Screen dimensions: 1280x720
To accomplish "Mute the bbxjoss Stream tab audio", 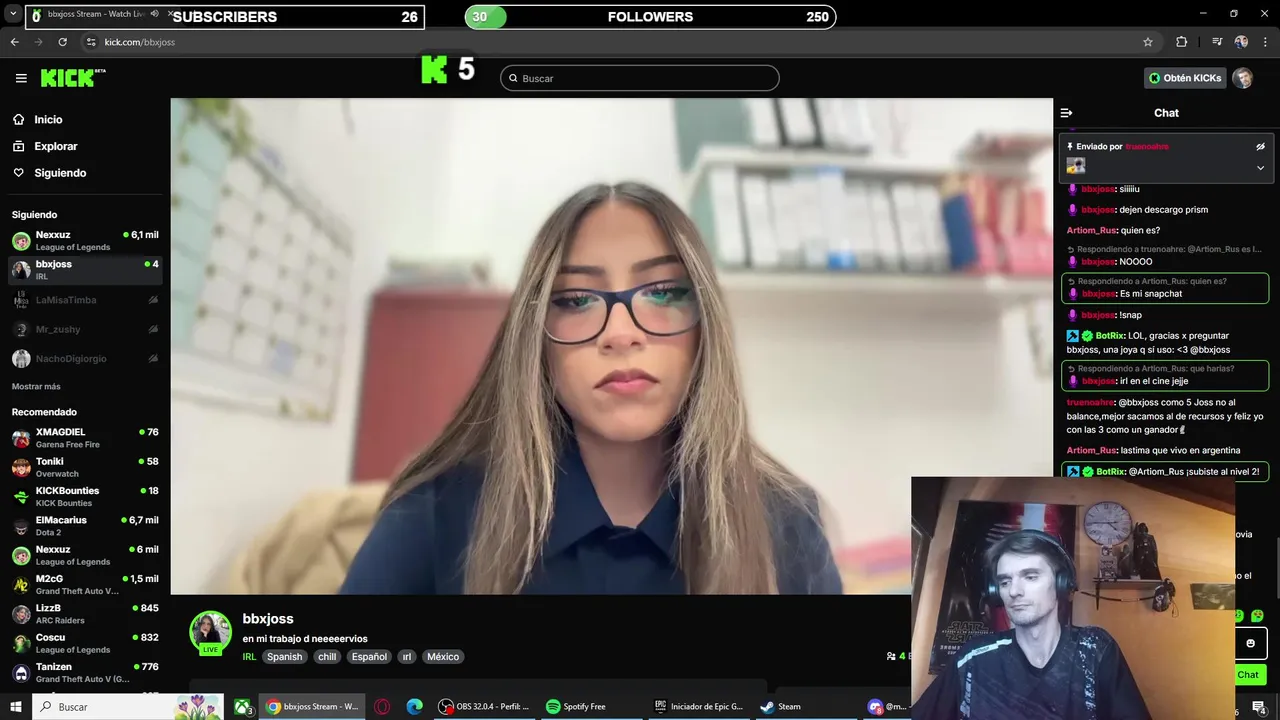I will tap(154, 14).
